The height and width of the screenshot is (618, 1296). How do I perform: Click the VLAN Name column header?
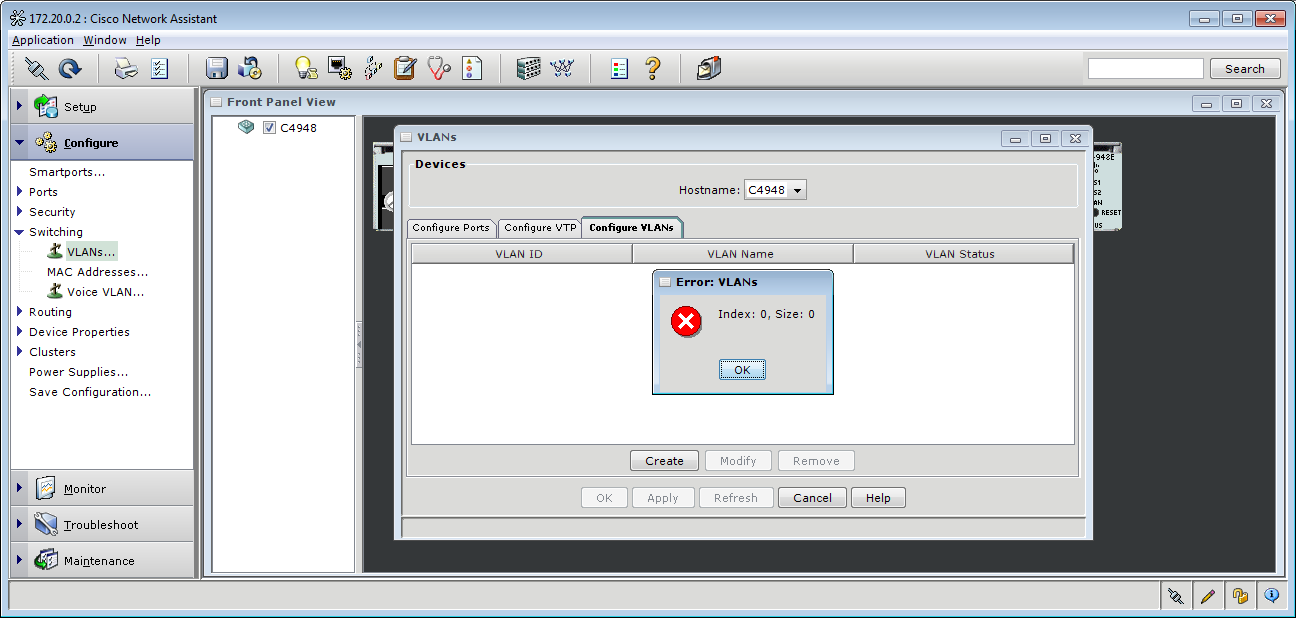(x=742, y=254)
